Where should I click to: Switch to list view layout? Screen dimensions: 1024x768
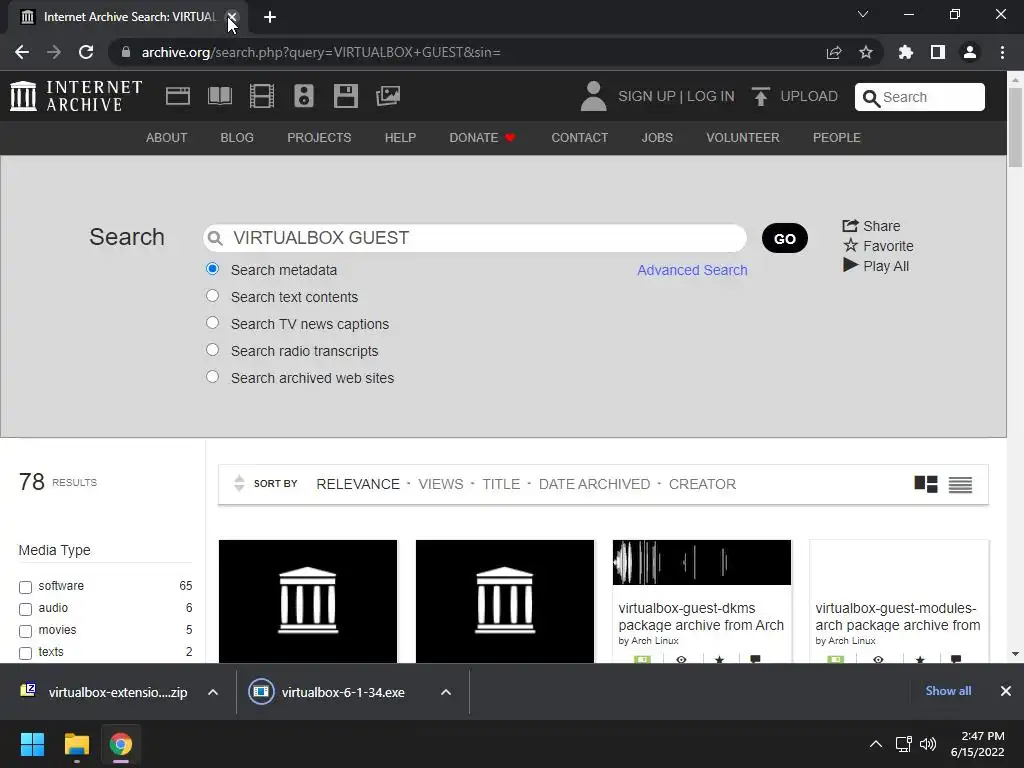(960, 485)
